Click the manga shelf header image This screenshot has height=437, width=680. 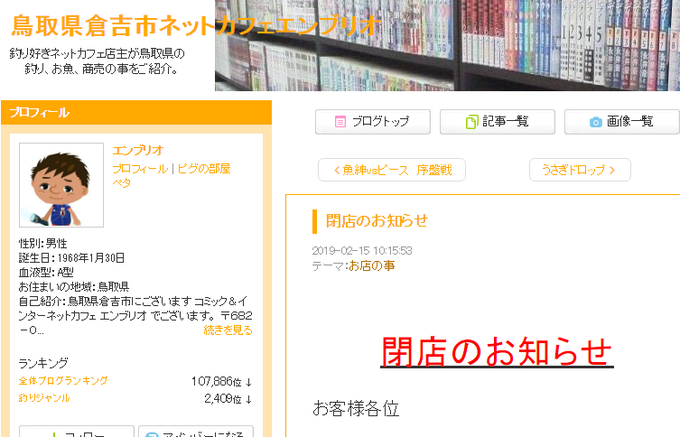click(x=447, y=45)
